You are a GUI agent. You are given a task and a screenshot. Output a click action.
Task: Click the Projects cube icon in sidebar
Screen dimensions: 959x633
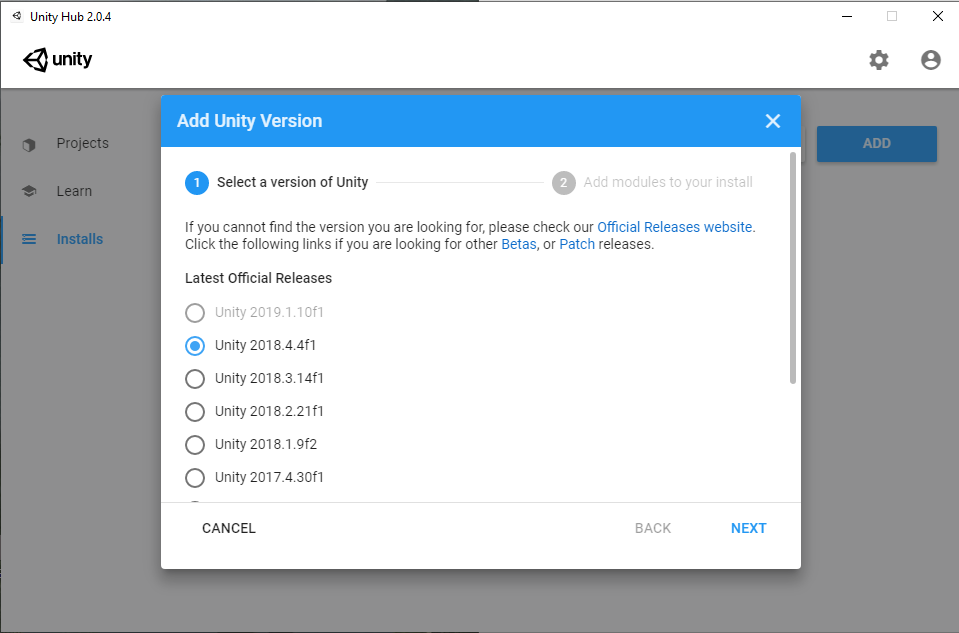[29, 143]
